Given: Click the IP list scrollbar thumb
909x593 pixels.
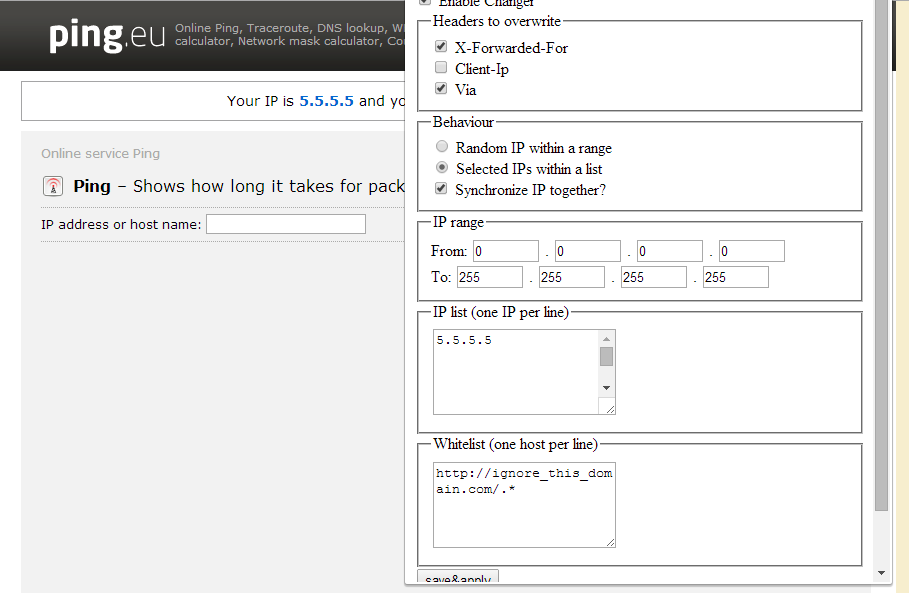Looking at the screenshot, I should click(x=606, y=356).
